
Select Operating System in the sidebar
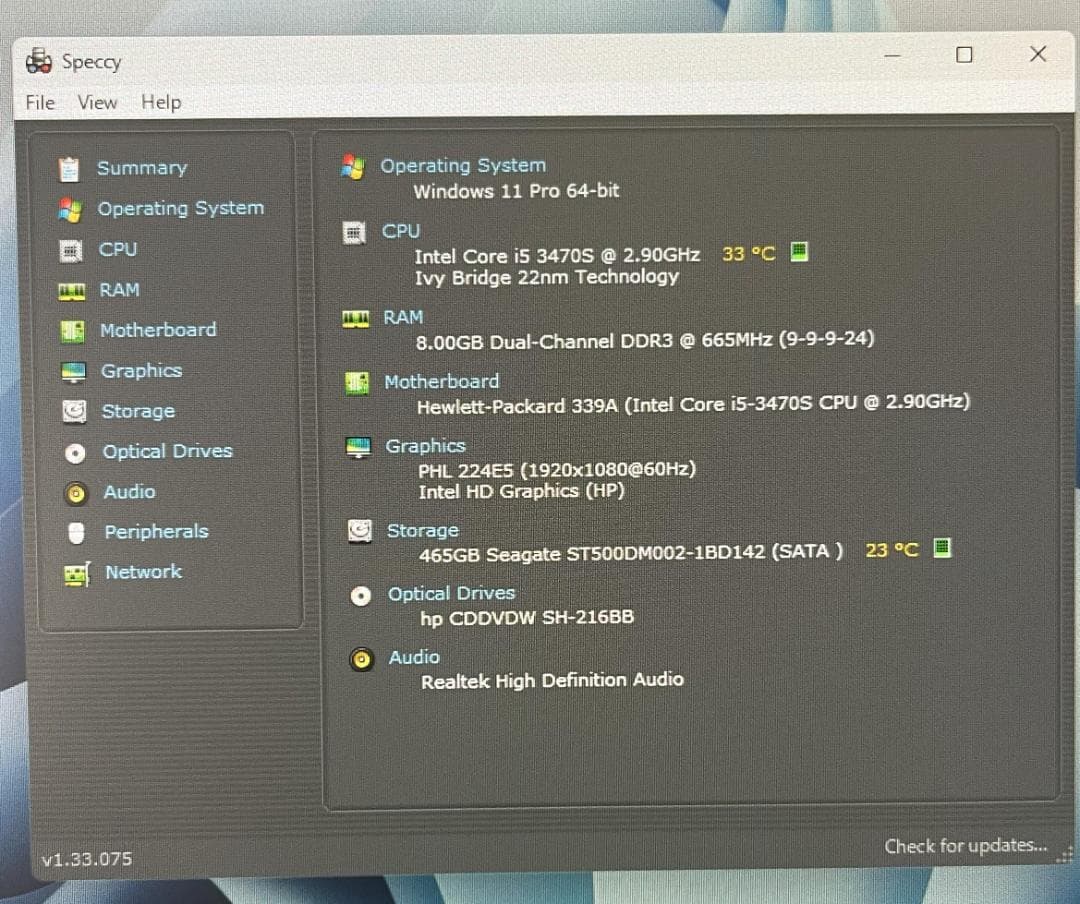point(180,208)
